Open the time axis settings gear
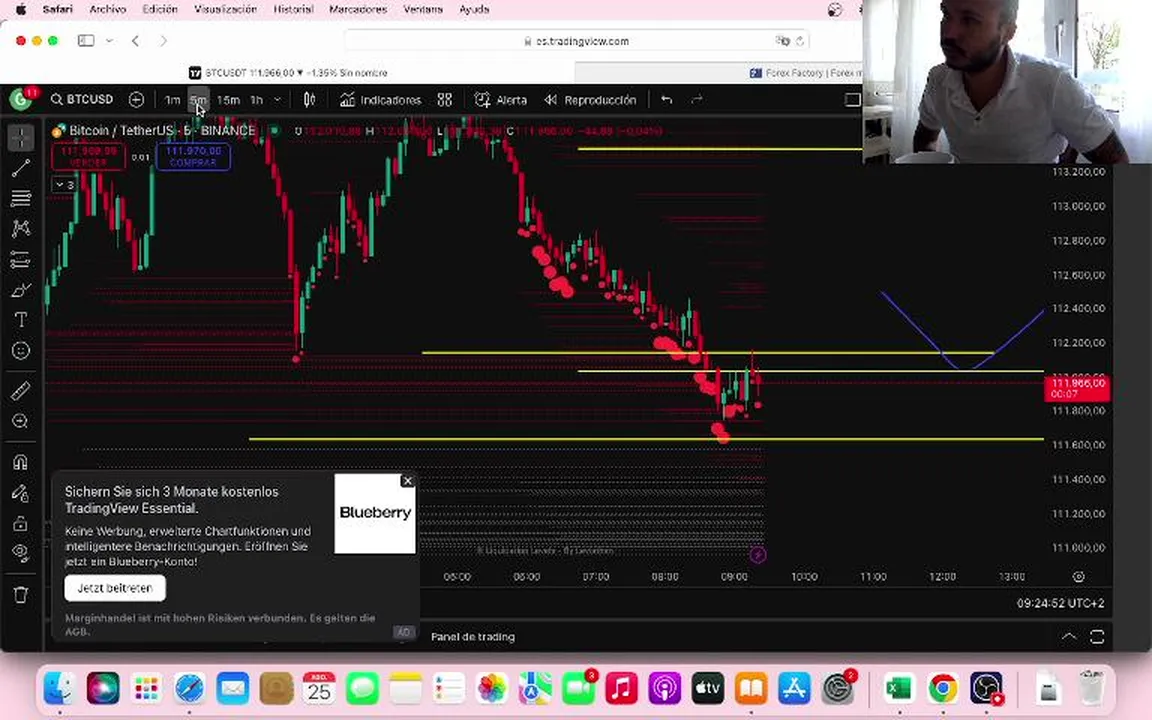 pos(1079,577)
